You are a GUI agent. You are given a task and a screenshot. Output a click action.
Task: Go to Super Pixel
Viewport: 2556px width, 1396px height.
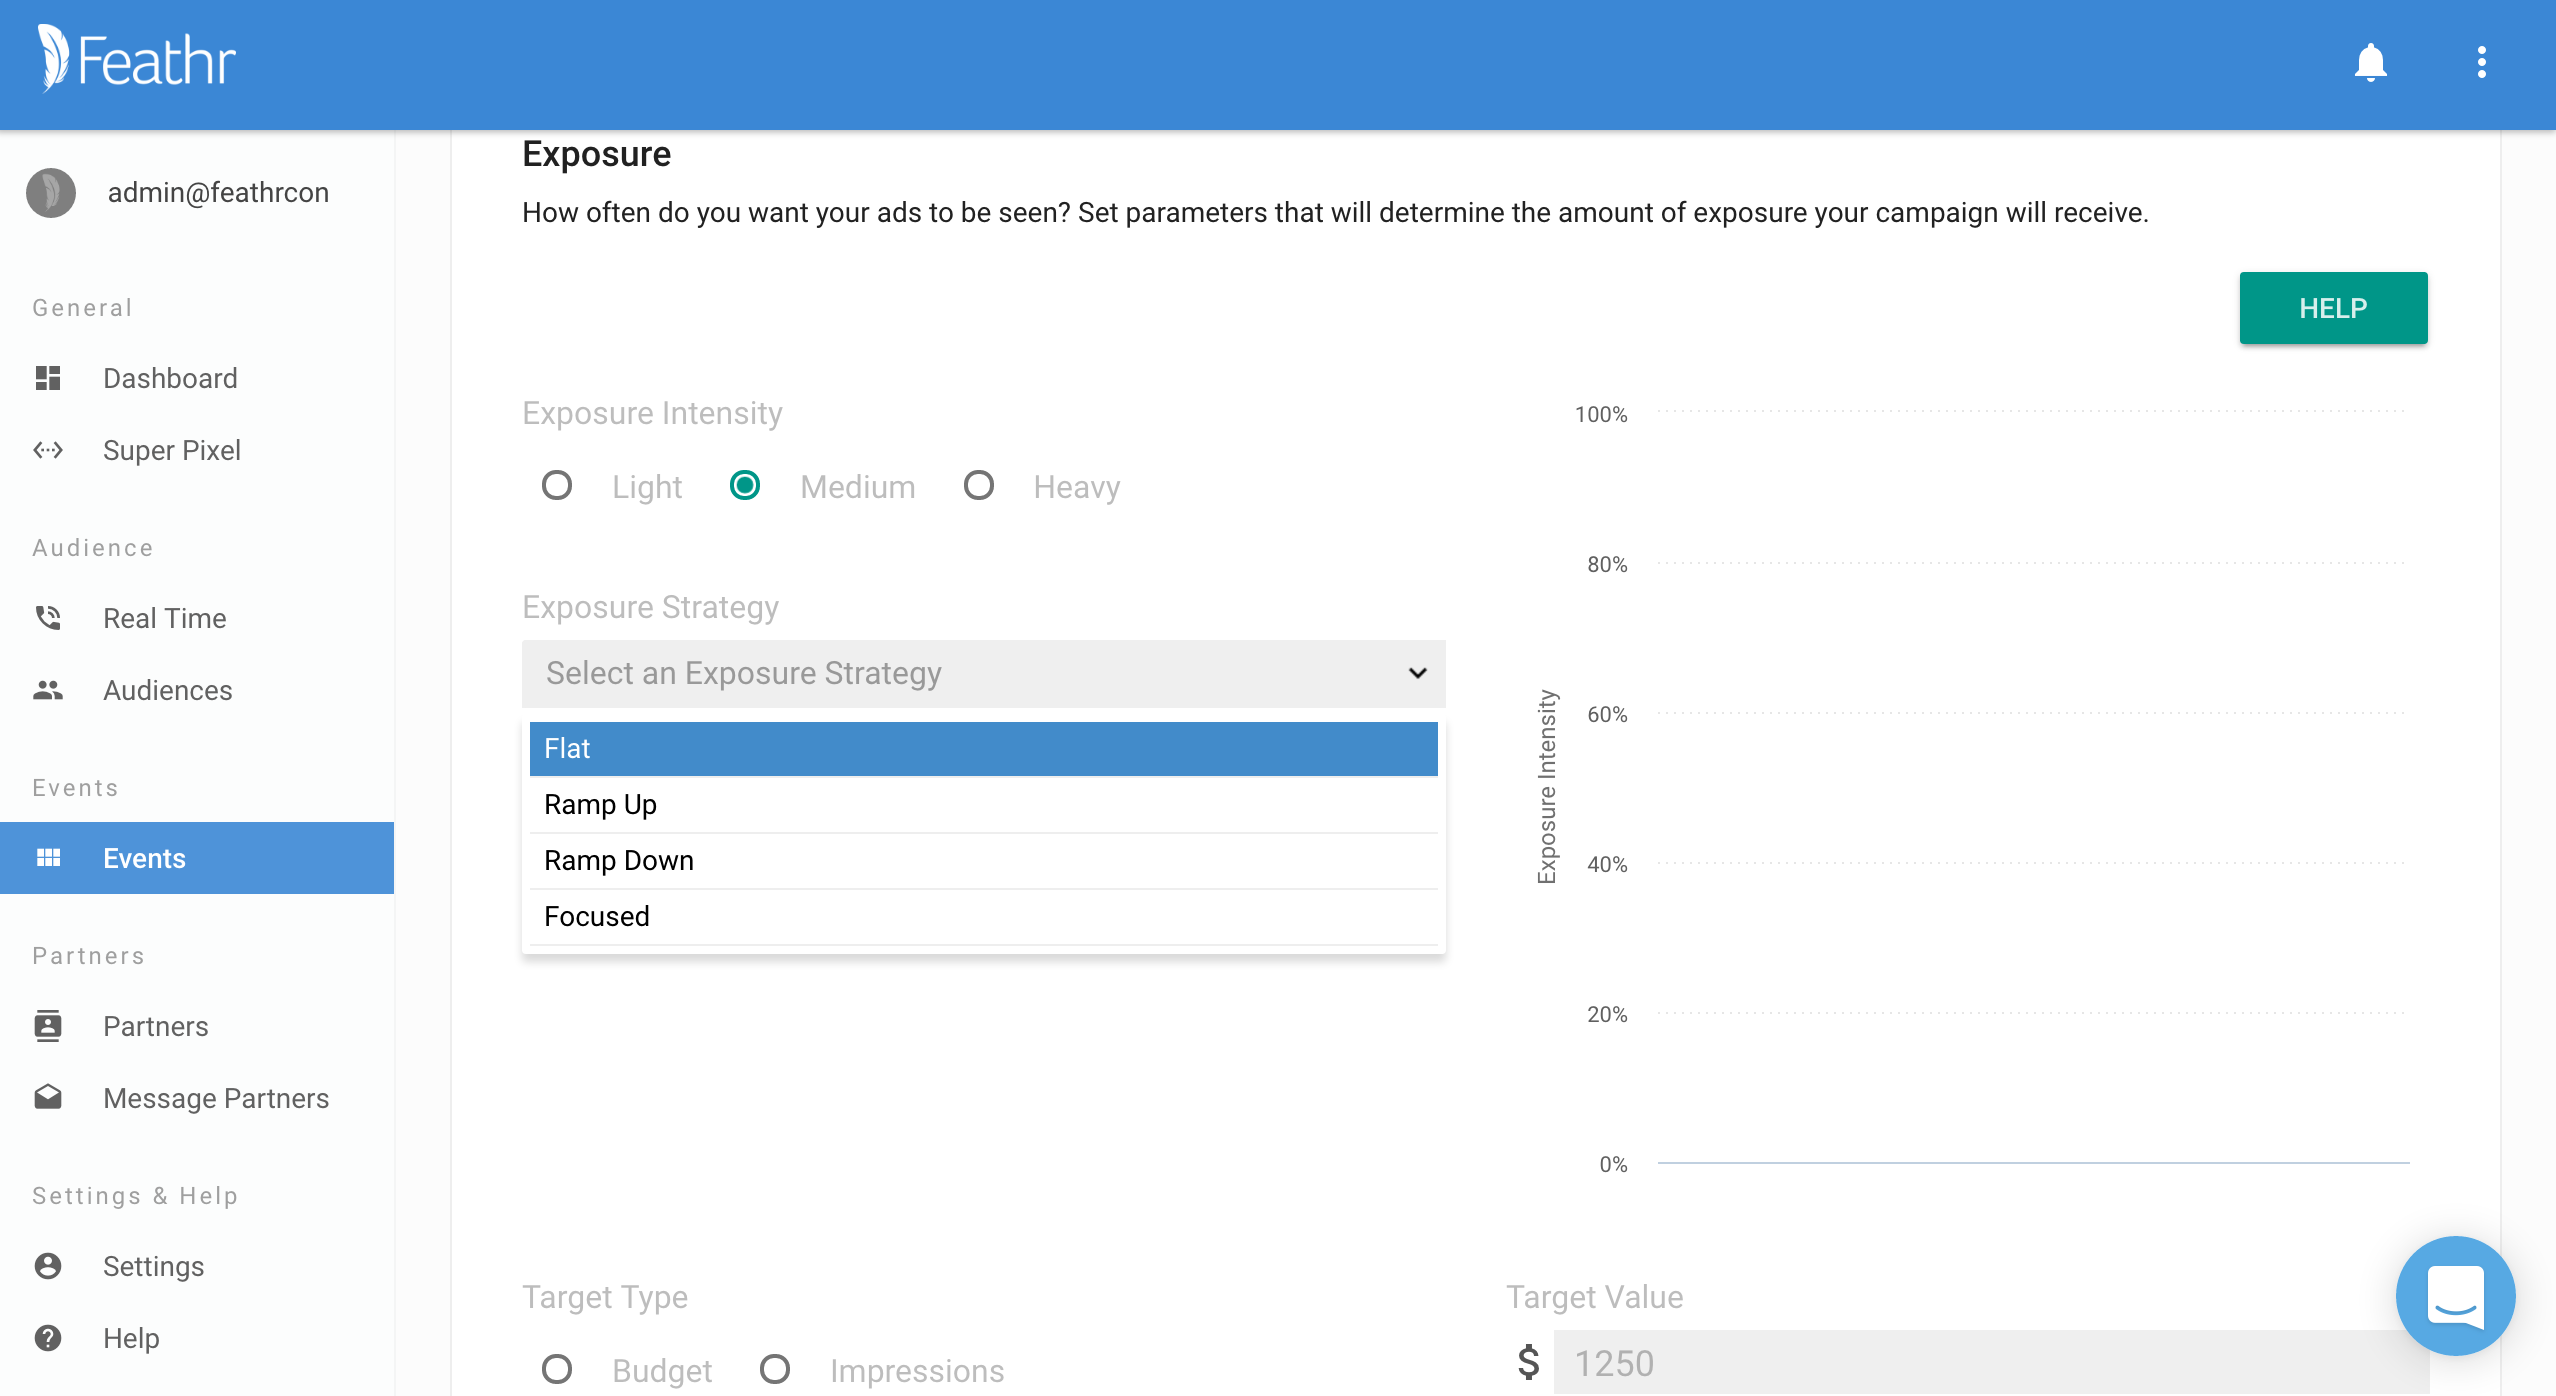[x=197, y=450]
